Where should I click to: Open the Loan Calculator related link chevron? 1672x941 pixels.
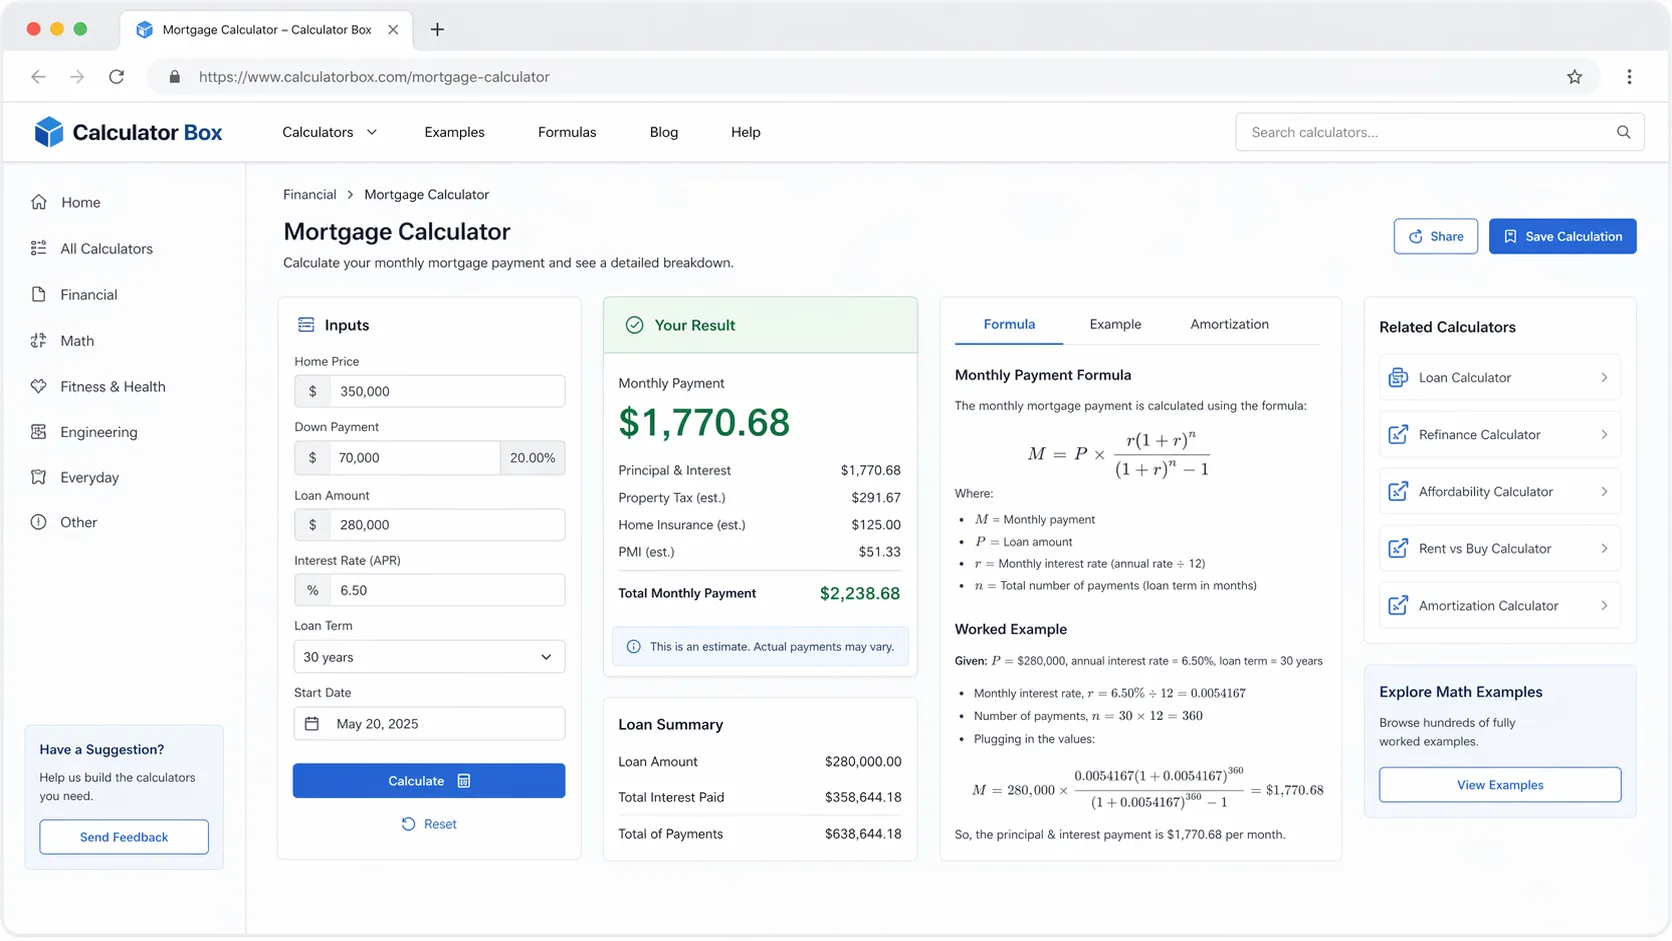click(1603, 378)
